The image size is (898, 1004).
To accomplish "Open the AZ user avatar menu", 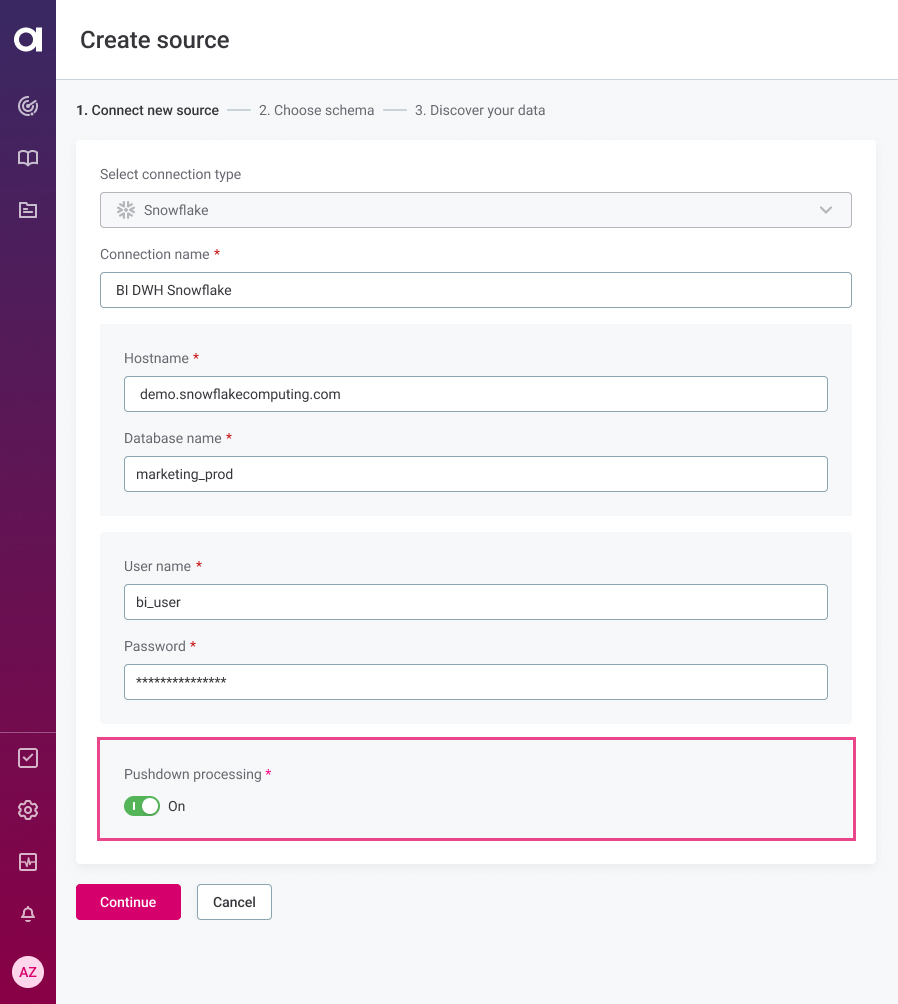I will tap(28, 972).
